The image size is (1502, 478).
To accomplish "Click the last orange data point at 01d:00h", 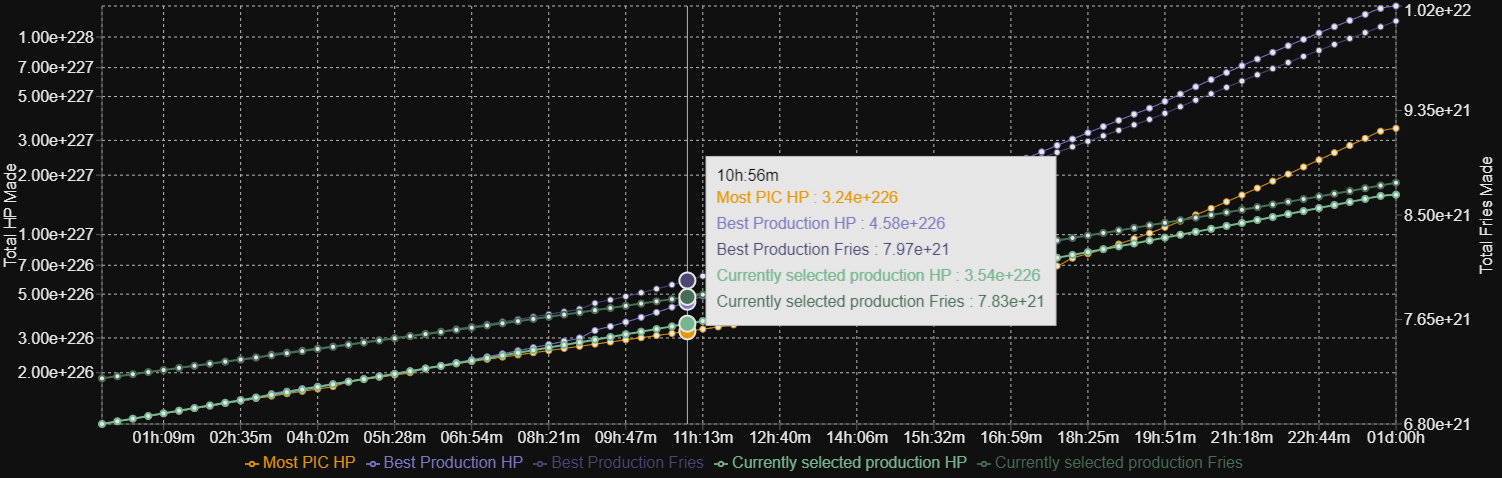I will [x=1396, y=128].
